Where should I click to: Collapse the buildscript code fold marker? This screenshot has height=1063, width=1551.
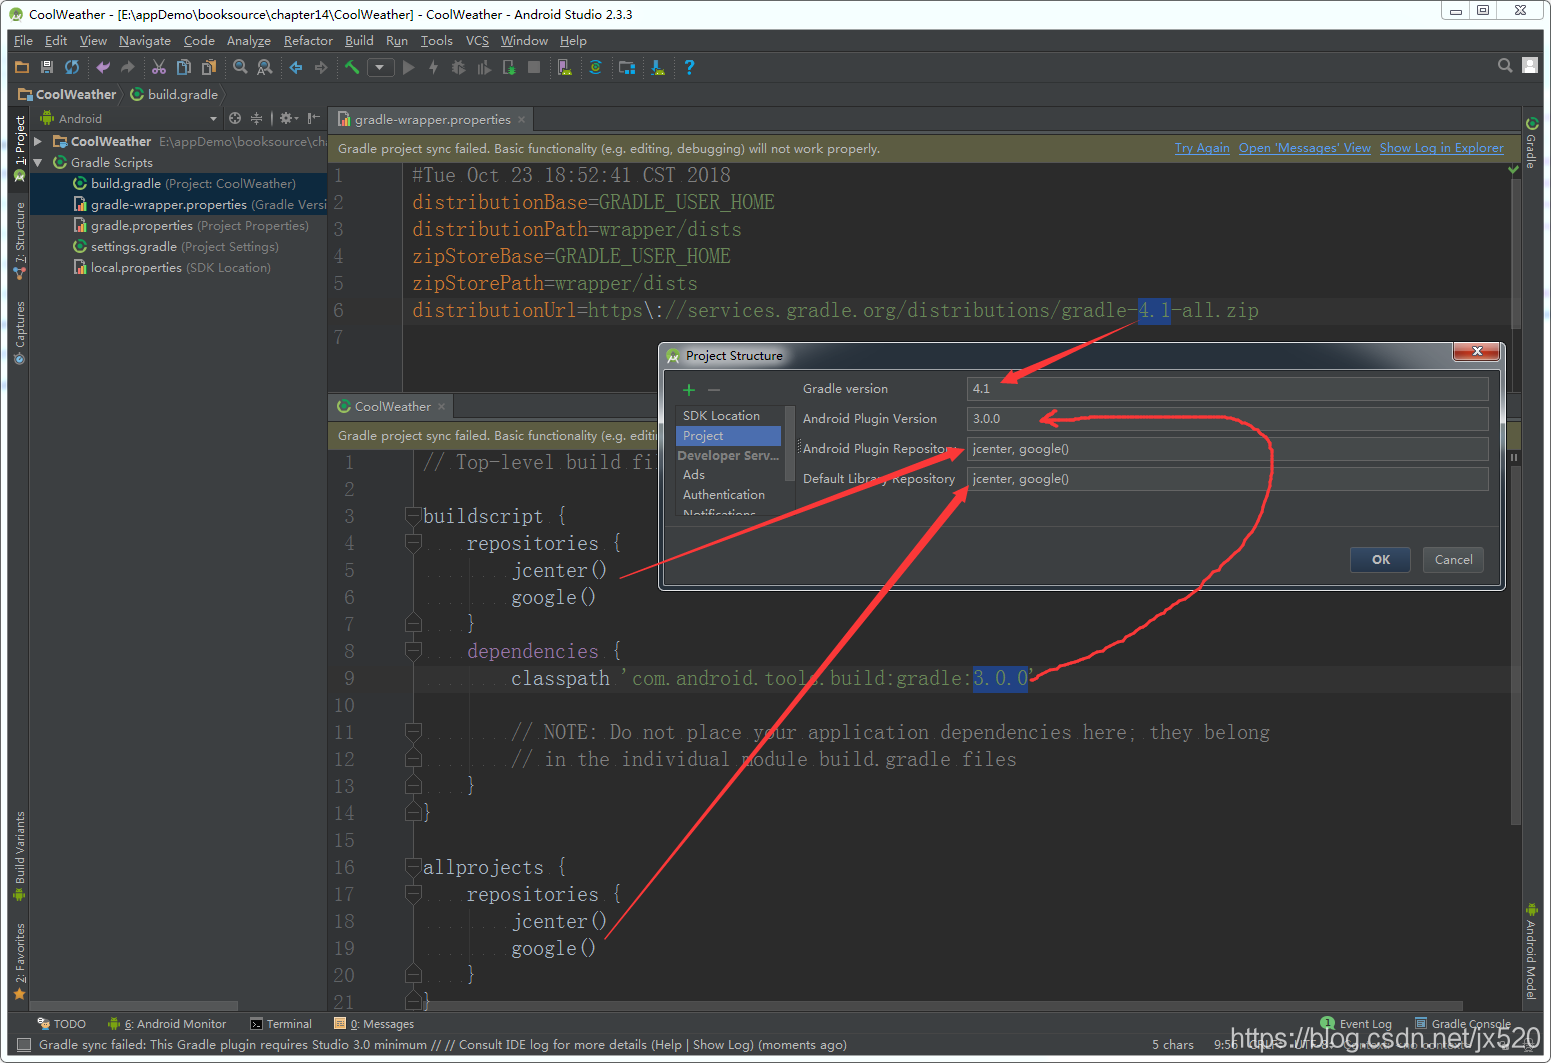click(x=412, y=516)
